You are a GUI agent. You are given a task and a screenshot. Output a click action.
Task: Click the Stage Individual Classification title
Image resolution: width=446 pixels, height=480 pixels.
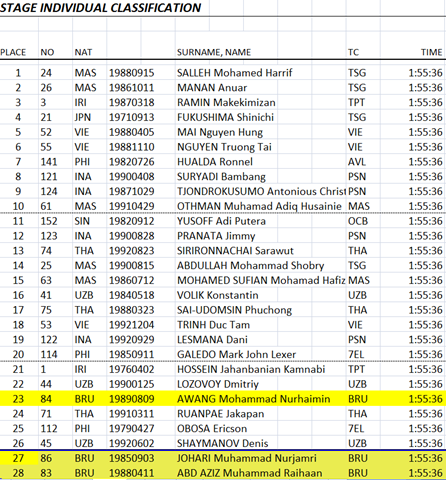tap(101, 7)
